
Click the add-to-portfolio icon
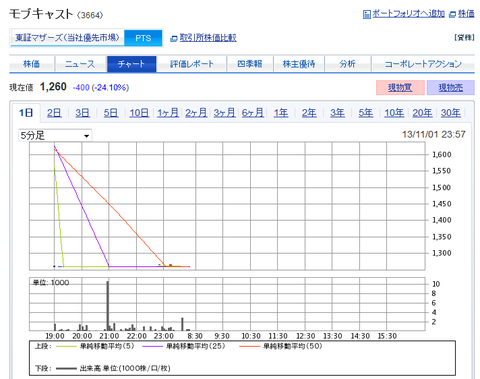tap(367, 14)
